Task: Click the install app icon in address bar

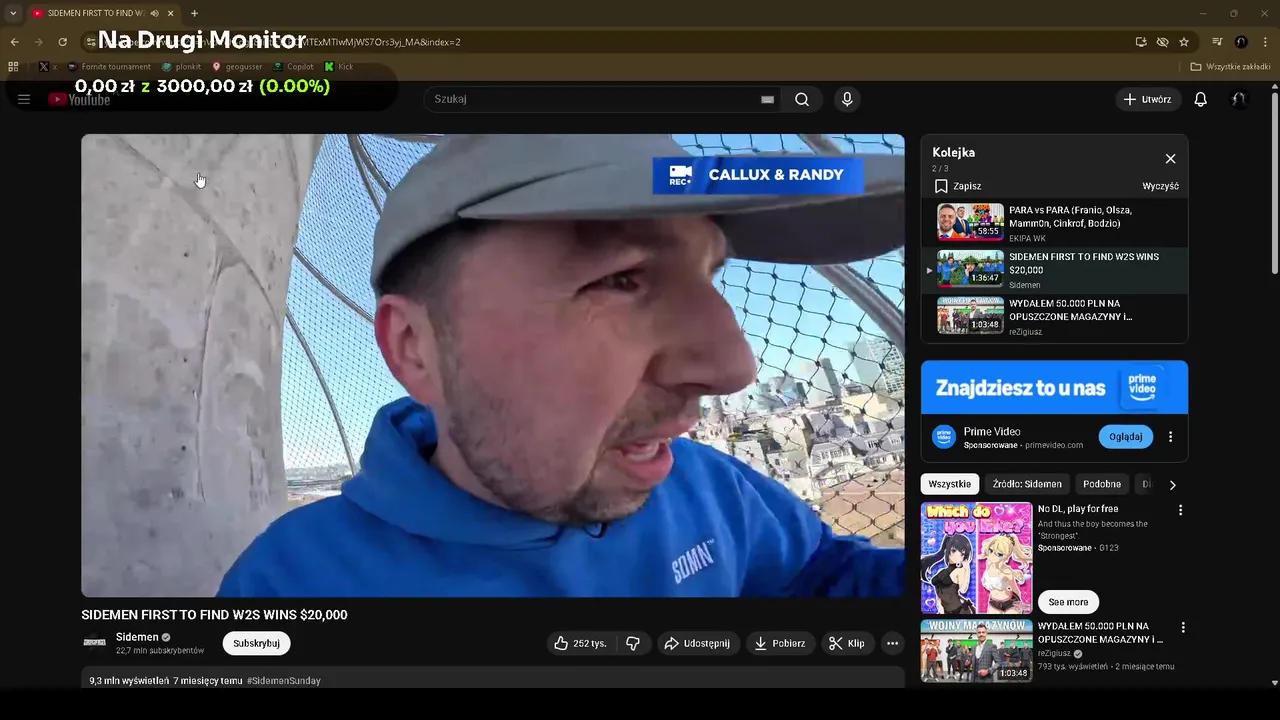Action: (1141, 42)
